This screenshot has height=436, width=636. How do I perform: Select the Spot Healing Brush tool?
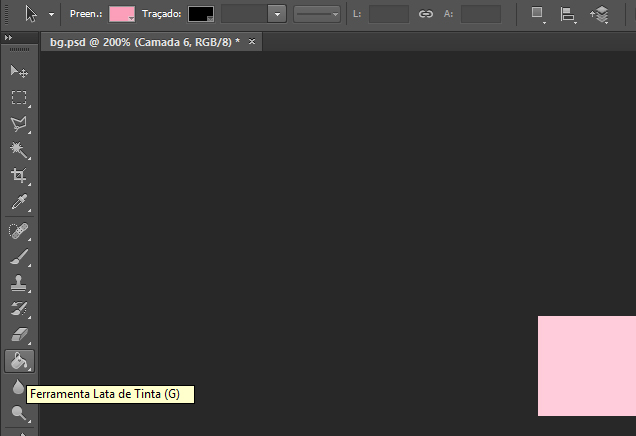point(19,232)
